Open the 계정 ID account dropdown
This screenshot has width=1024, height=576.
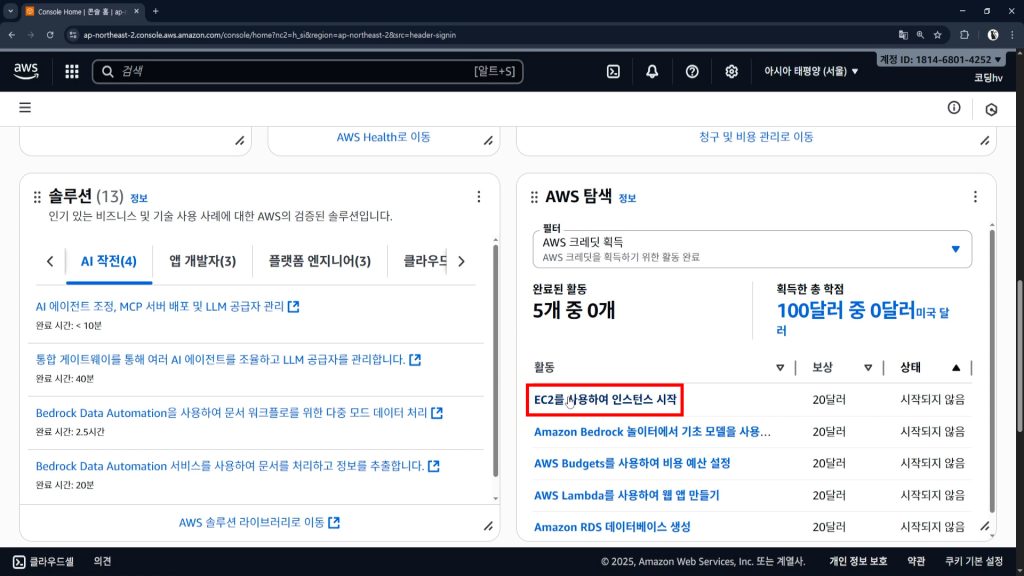click(x=940, y=59)
